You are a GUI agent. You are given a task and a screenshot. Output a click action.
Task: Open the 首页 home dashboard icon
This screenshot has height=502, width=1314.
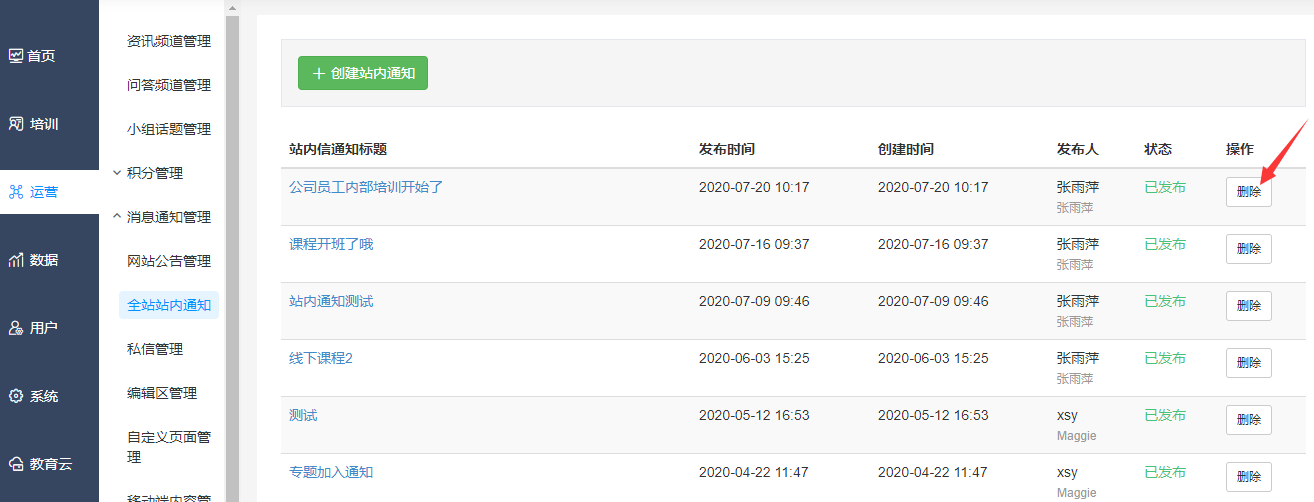16,56
